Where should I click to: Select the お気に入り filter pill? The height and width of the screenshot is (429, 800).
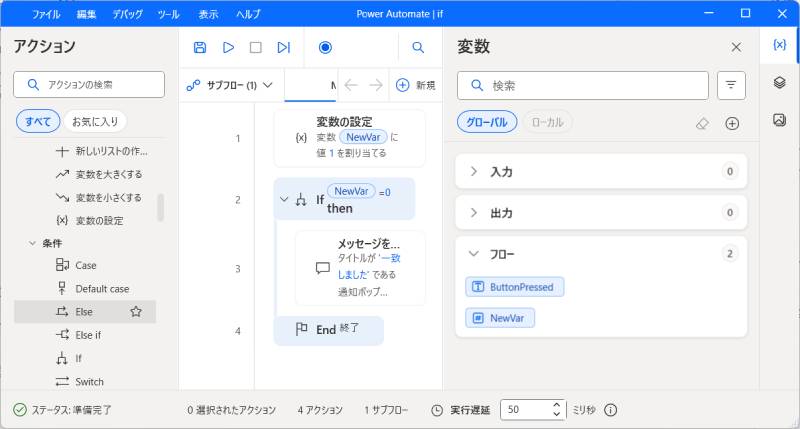(95, 122)
